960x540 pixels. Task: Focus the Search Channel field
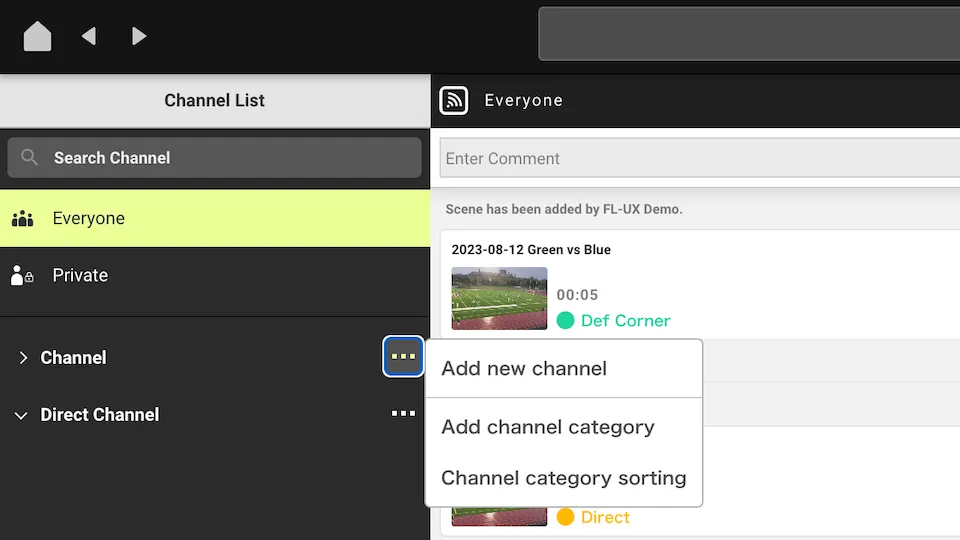tap(214, 157)
